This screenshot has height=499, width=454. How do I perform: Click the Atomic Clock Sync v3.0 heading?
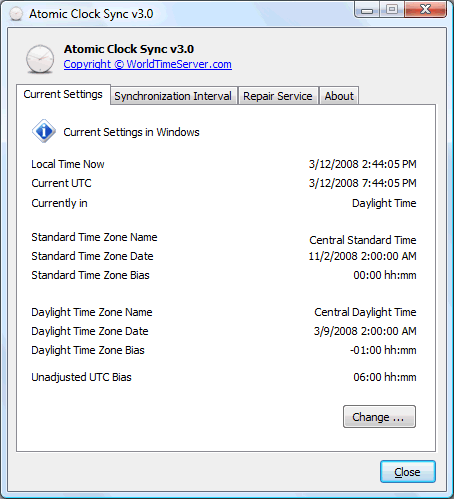pos(129,49)
